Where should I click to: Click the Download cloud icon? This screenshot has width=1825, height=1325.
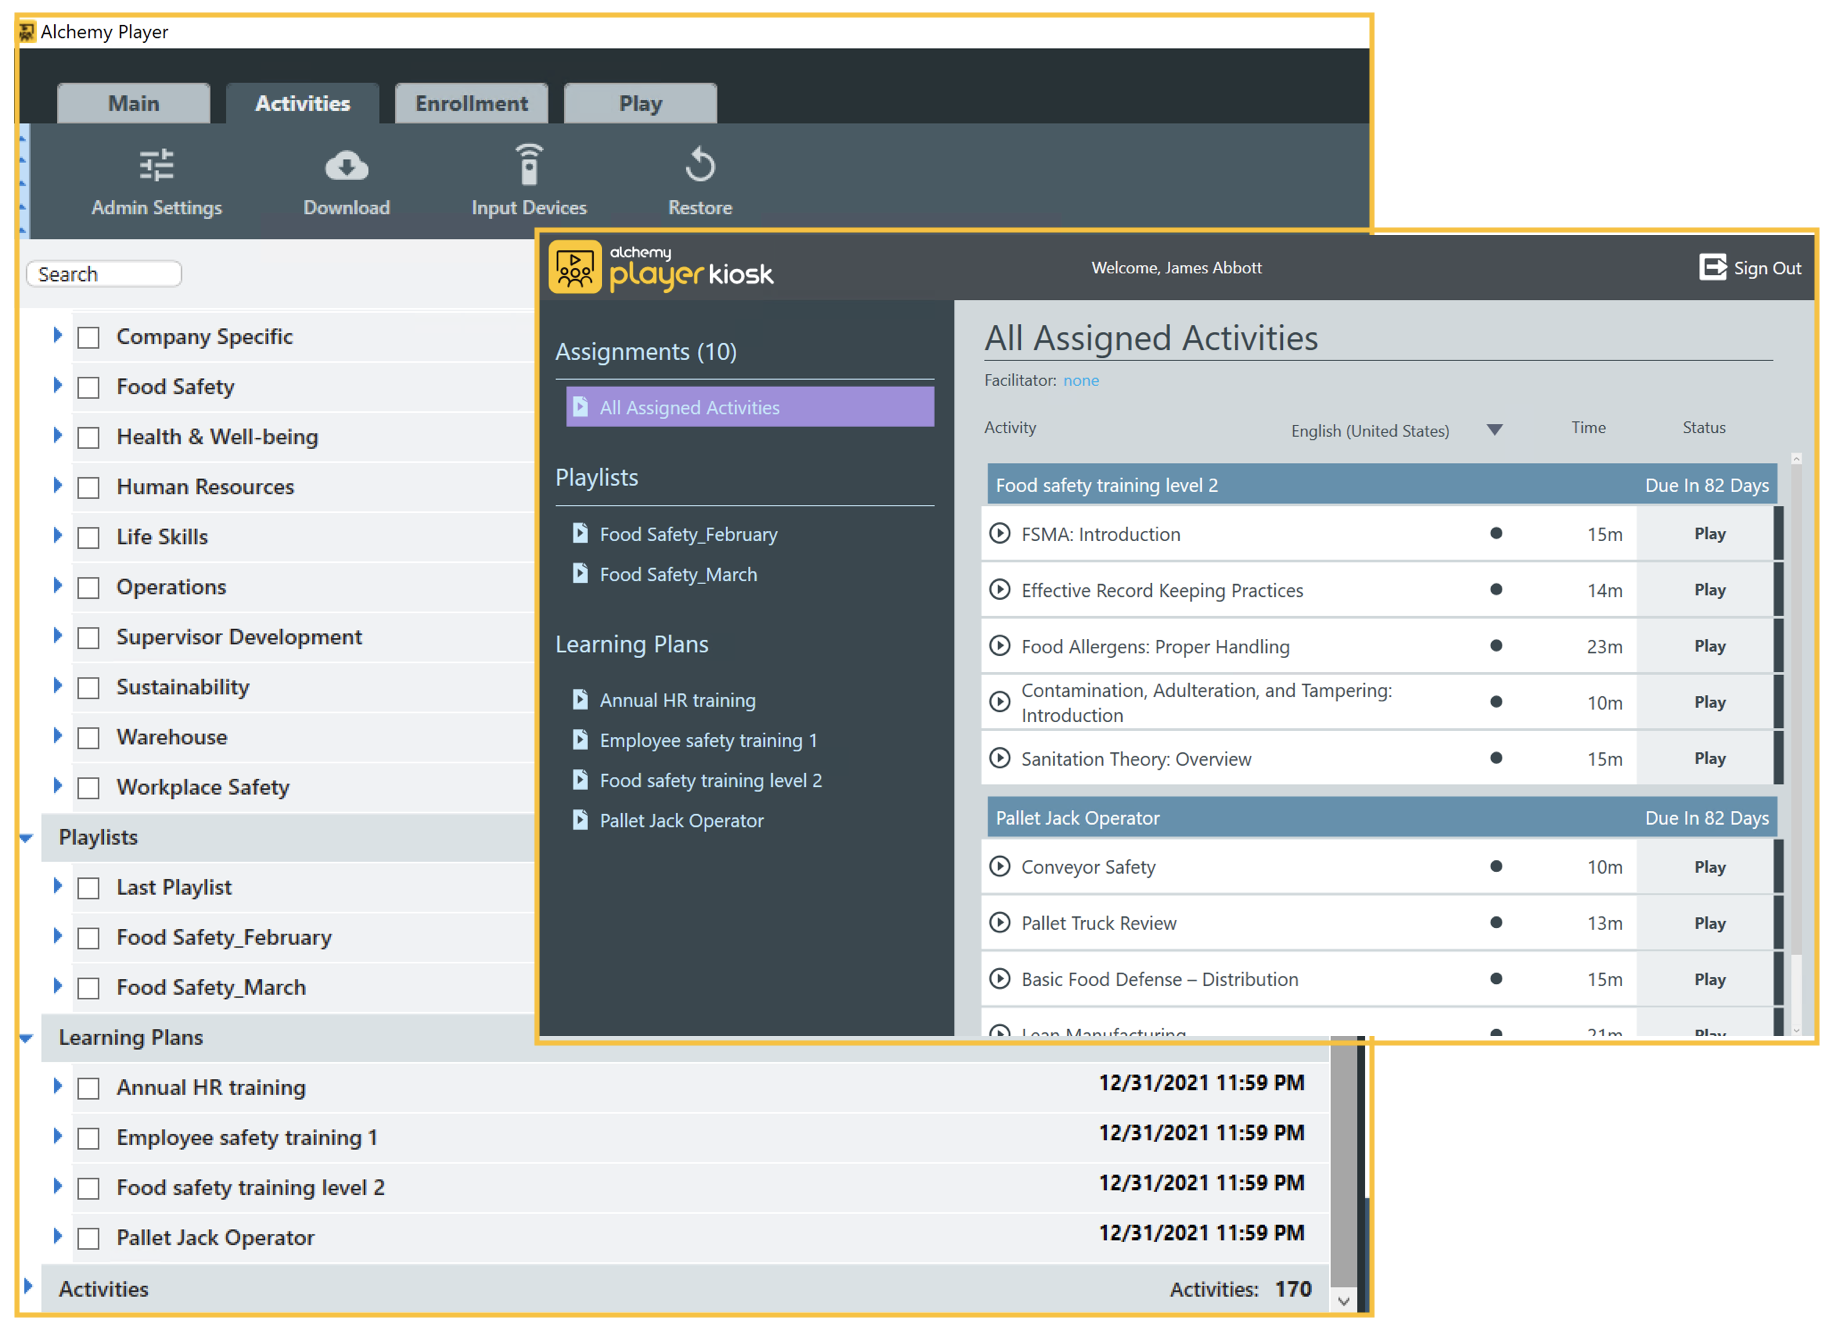[346, 165]
